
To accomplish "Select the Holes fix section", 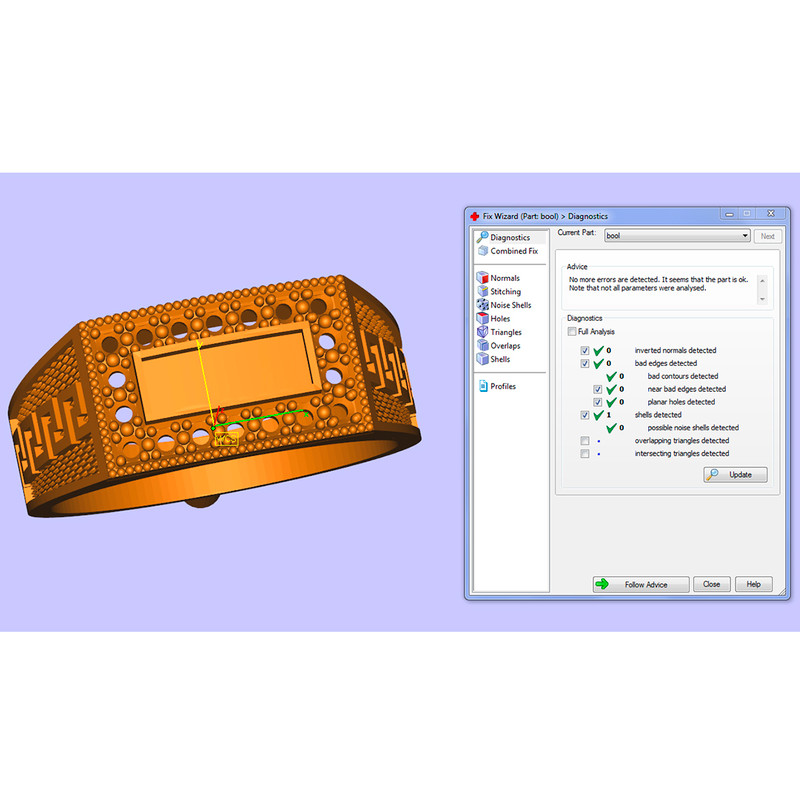I will click(x=500, y=319).
